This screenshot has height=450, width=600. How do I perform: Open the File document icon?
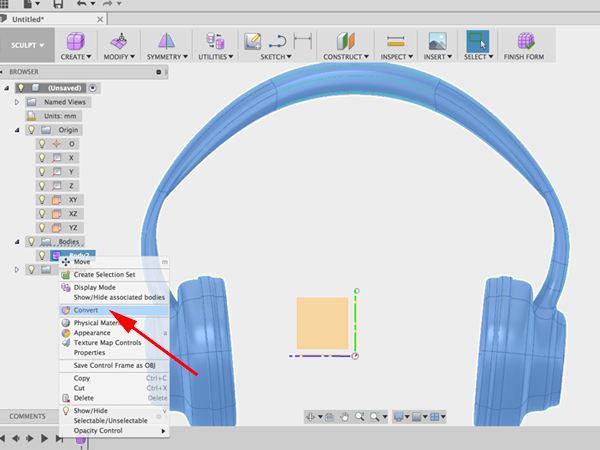pyautogui.click(x=28, y=3)
